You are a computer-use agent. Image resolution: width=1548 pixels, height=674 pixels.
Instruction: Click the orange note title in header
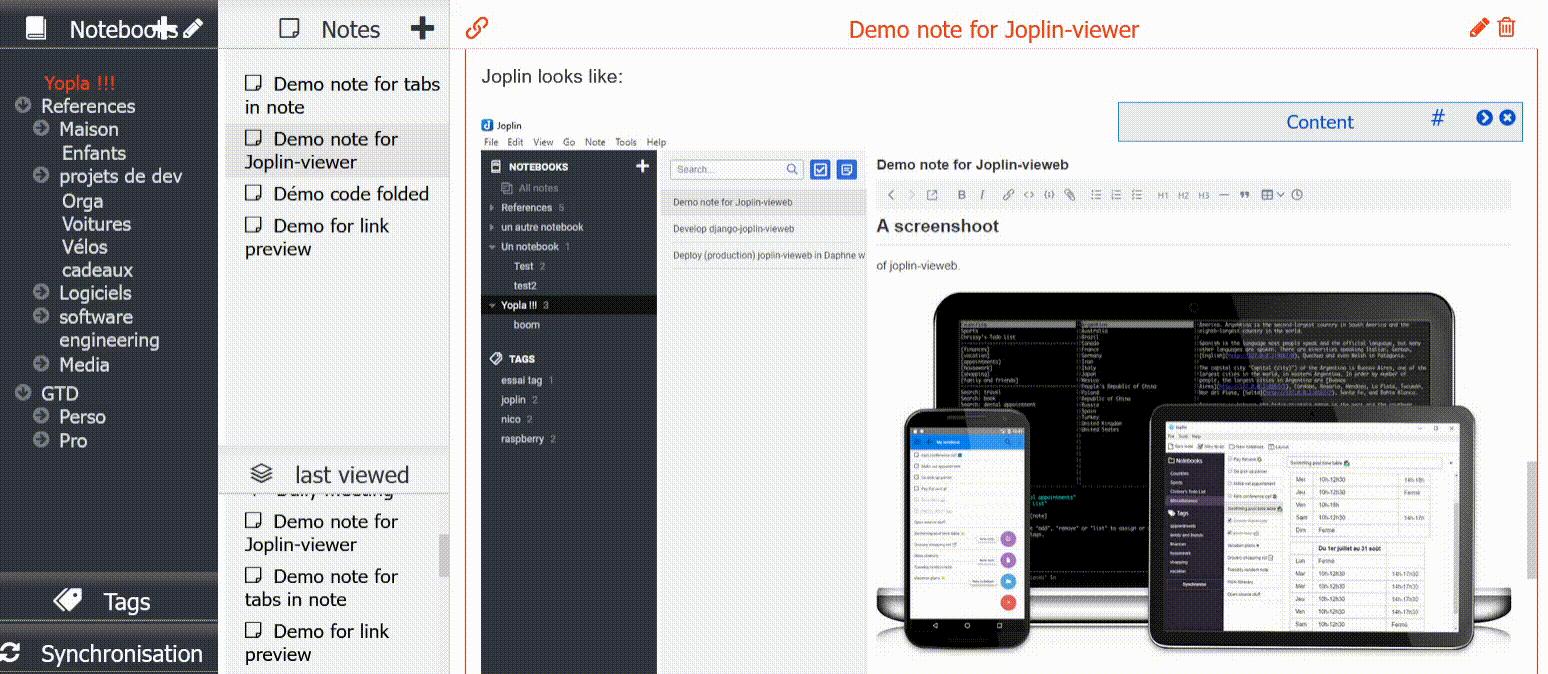tap(994, 30)
